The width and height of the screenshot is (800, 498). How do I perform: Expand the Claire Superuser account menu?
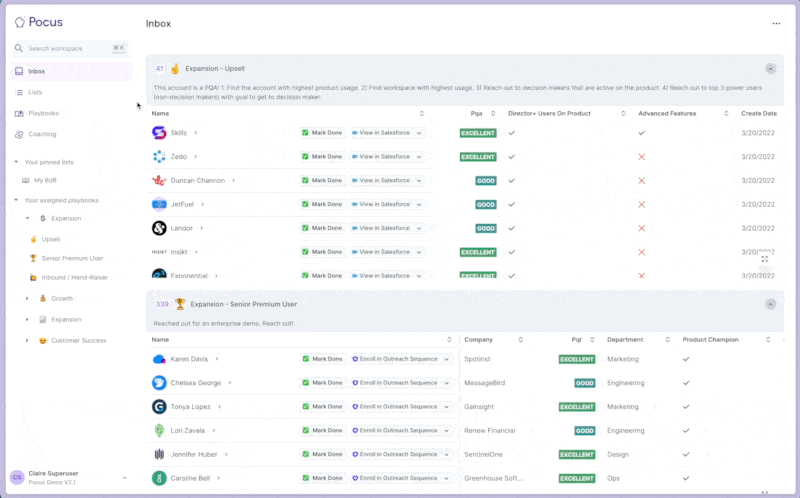124,478
